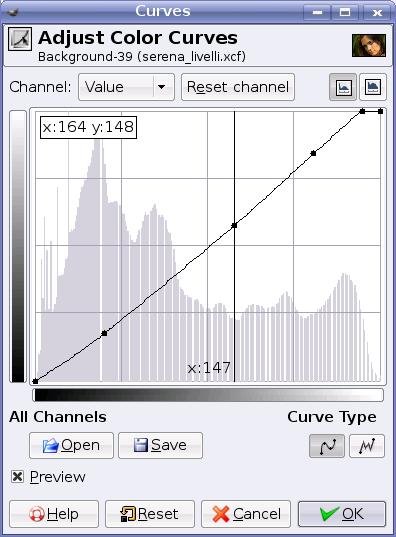This screenshot has width=396, height=537.
Task: Switch histogram to linear scale
Action: 343,87
